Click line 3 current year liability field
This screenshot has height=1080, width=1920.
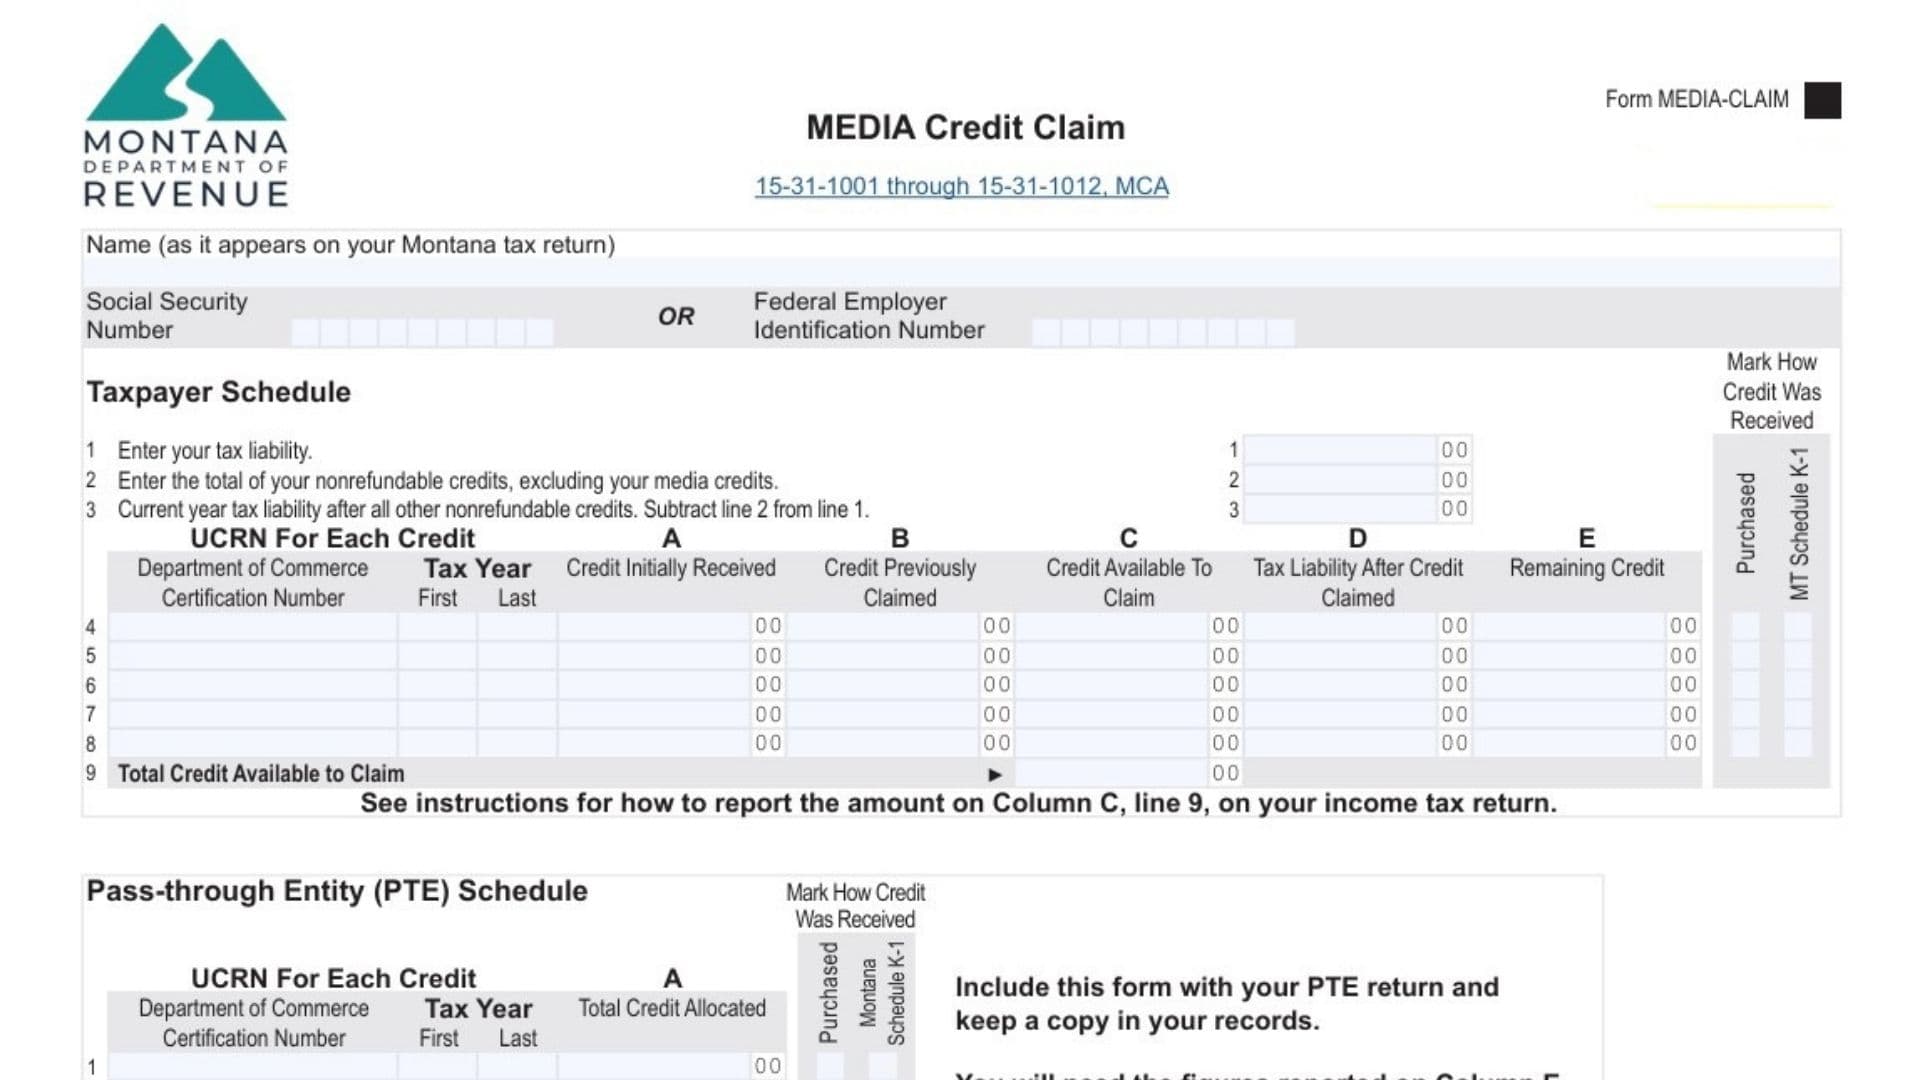pos(1340,509)
